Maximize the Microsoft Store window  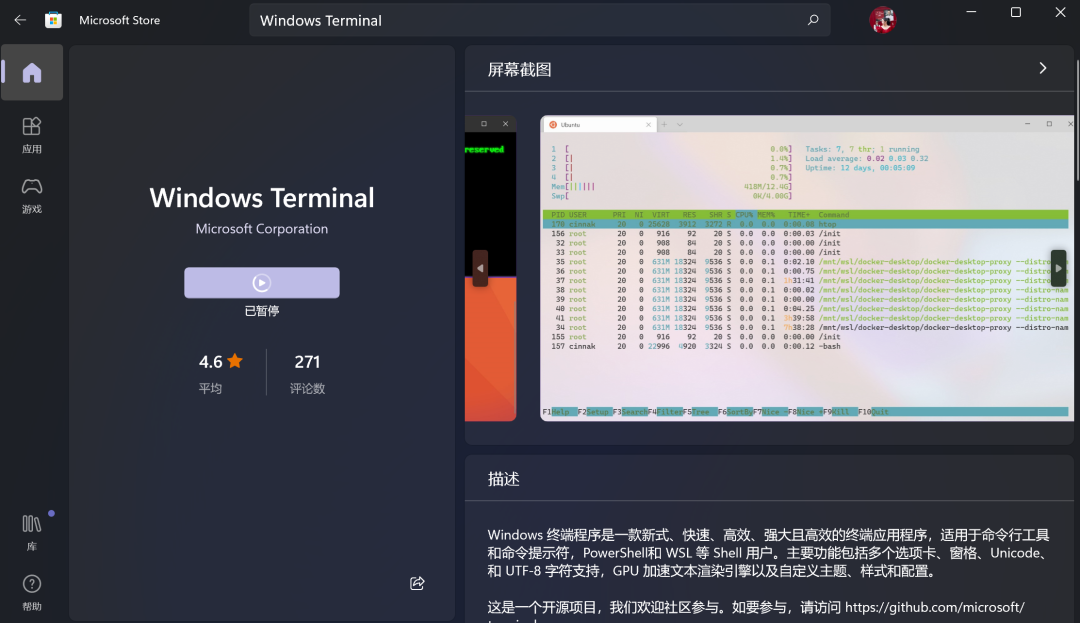pyautogui.click(x=1015, y=12)
